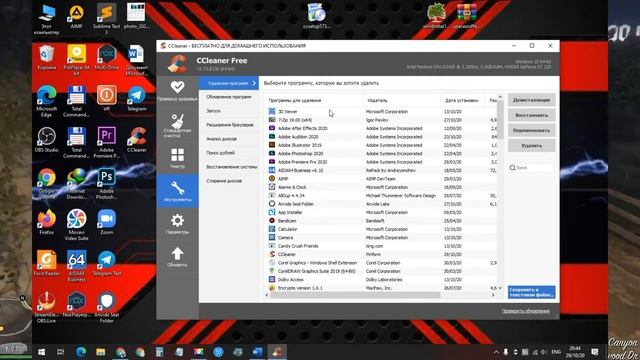Open Firefox desktop shortcut
The width and height of the screenshot is (640, 360).
coord(47,222)
